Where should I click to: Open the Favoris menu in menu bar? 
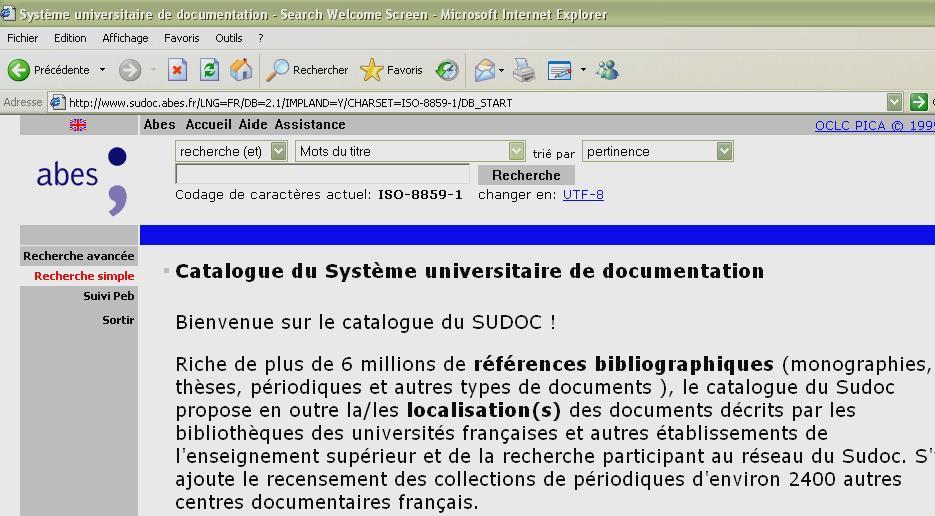click(182, 38)
